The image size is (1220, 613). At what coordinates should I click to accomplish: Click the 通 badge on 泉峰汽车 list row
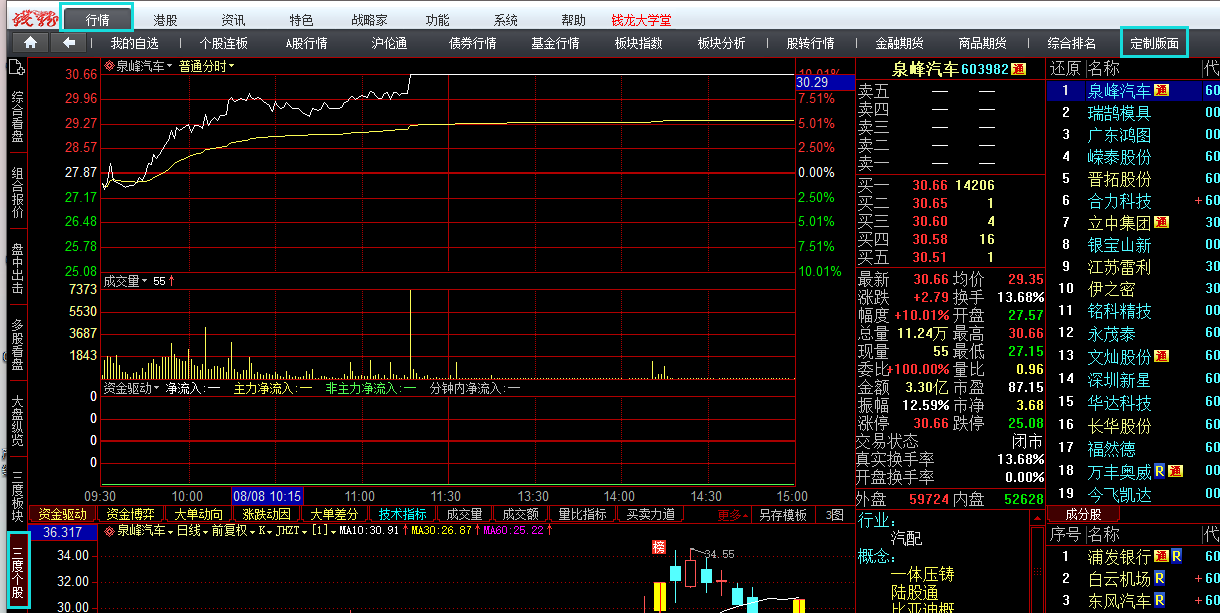1161,91
